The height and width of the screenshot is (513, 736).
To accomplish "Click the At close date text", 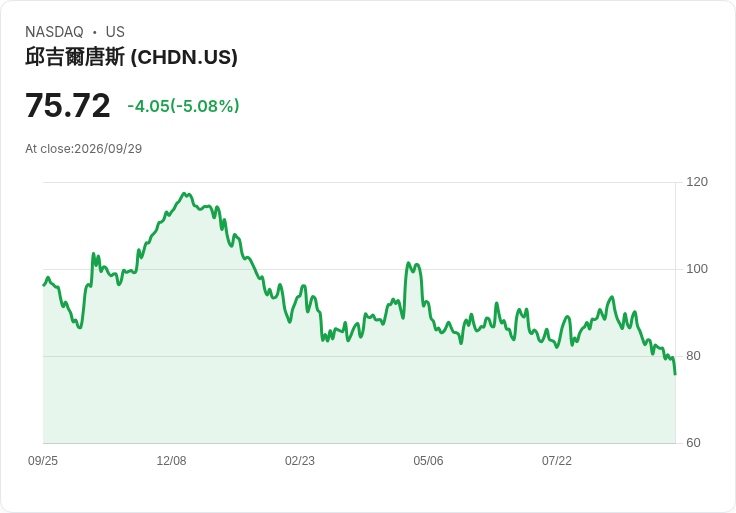I will pyautogui.click(x=84, y=149).
